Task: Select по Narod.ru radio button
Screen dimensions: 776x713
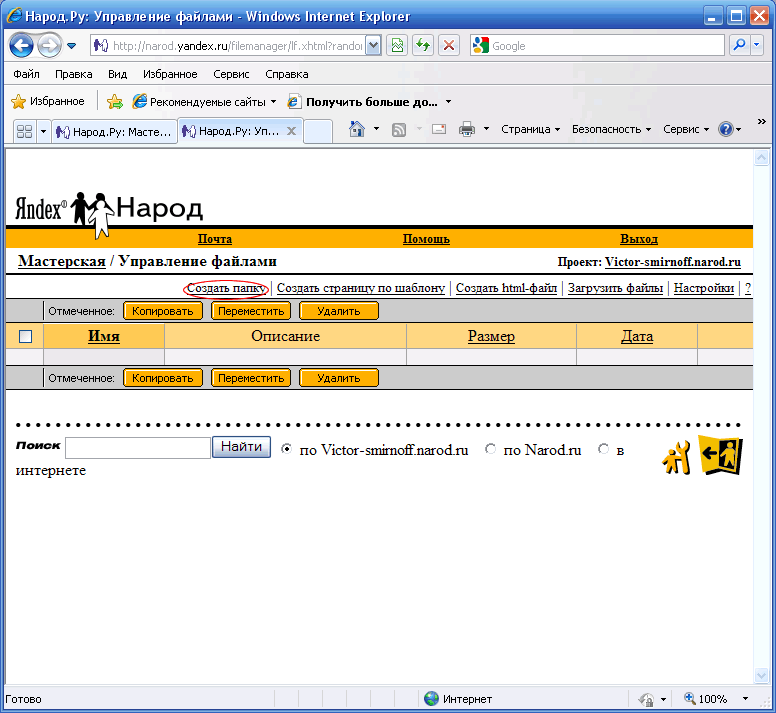Action: coord(490,449)
